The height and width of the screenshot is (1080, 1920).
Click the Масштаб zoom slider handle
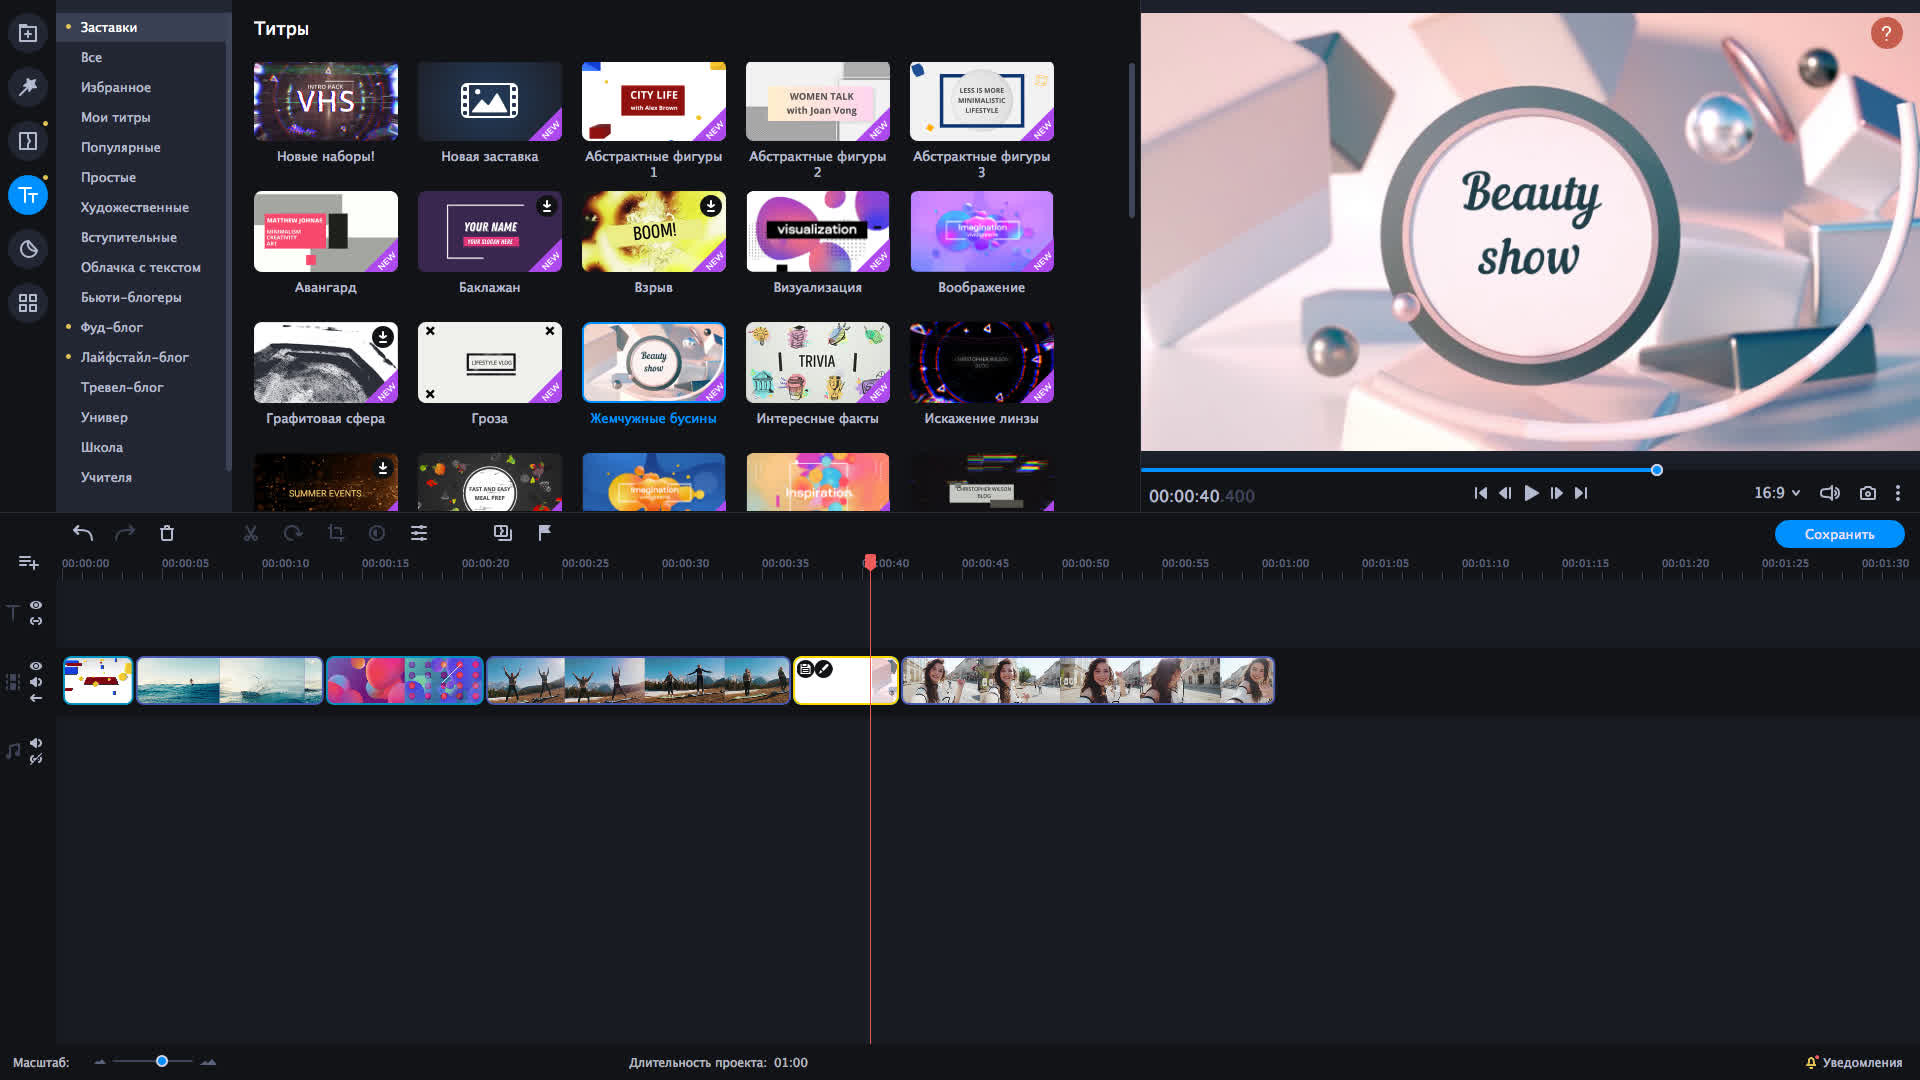(162, 1062)
